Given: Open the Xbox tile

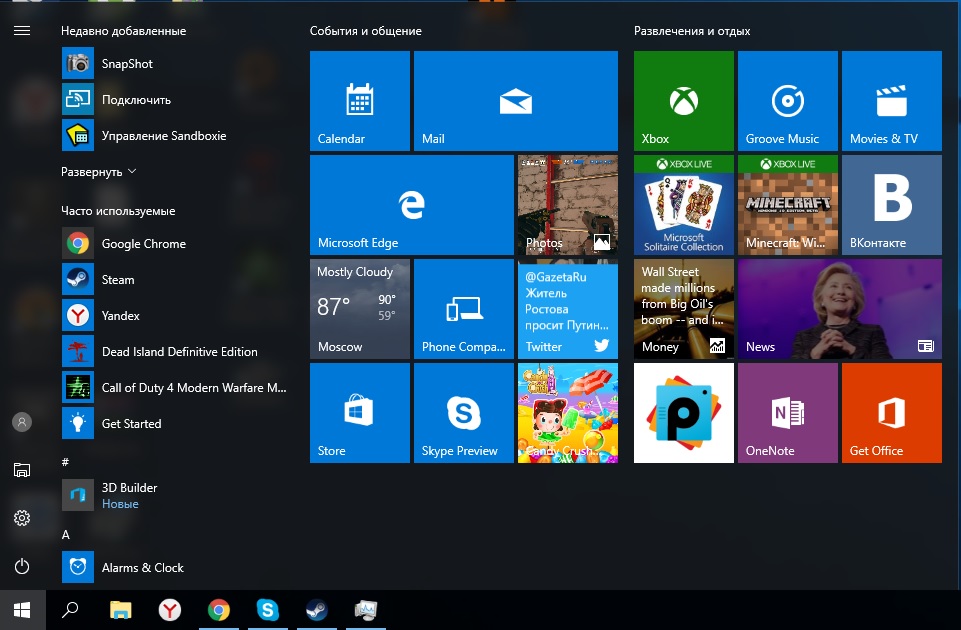Looking at the screenshot, I should coord(683,101).
